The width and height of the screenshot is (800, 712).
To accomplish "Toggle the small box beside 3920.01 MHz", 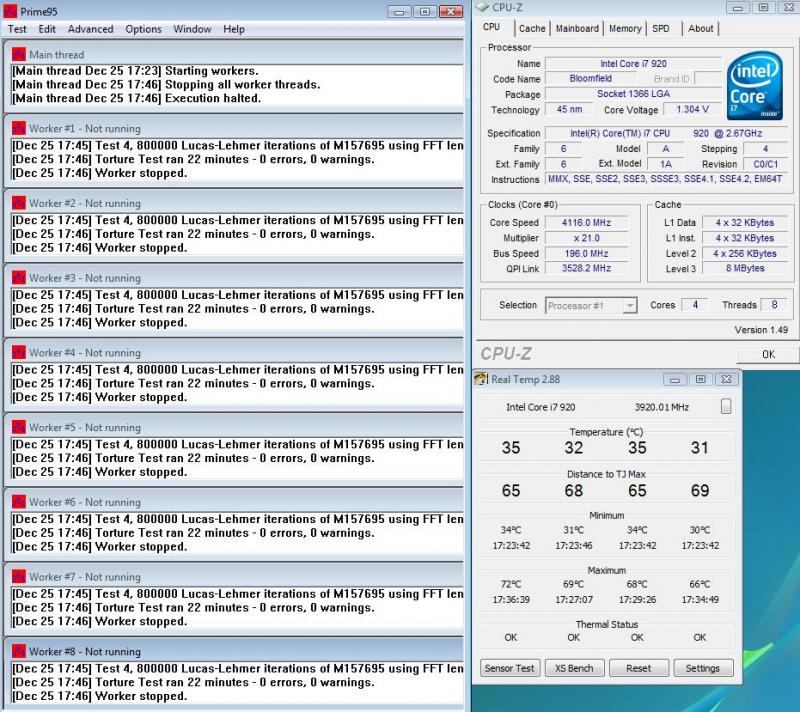I will (x=726, y=406).
